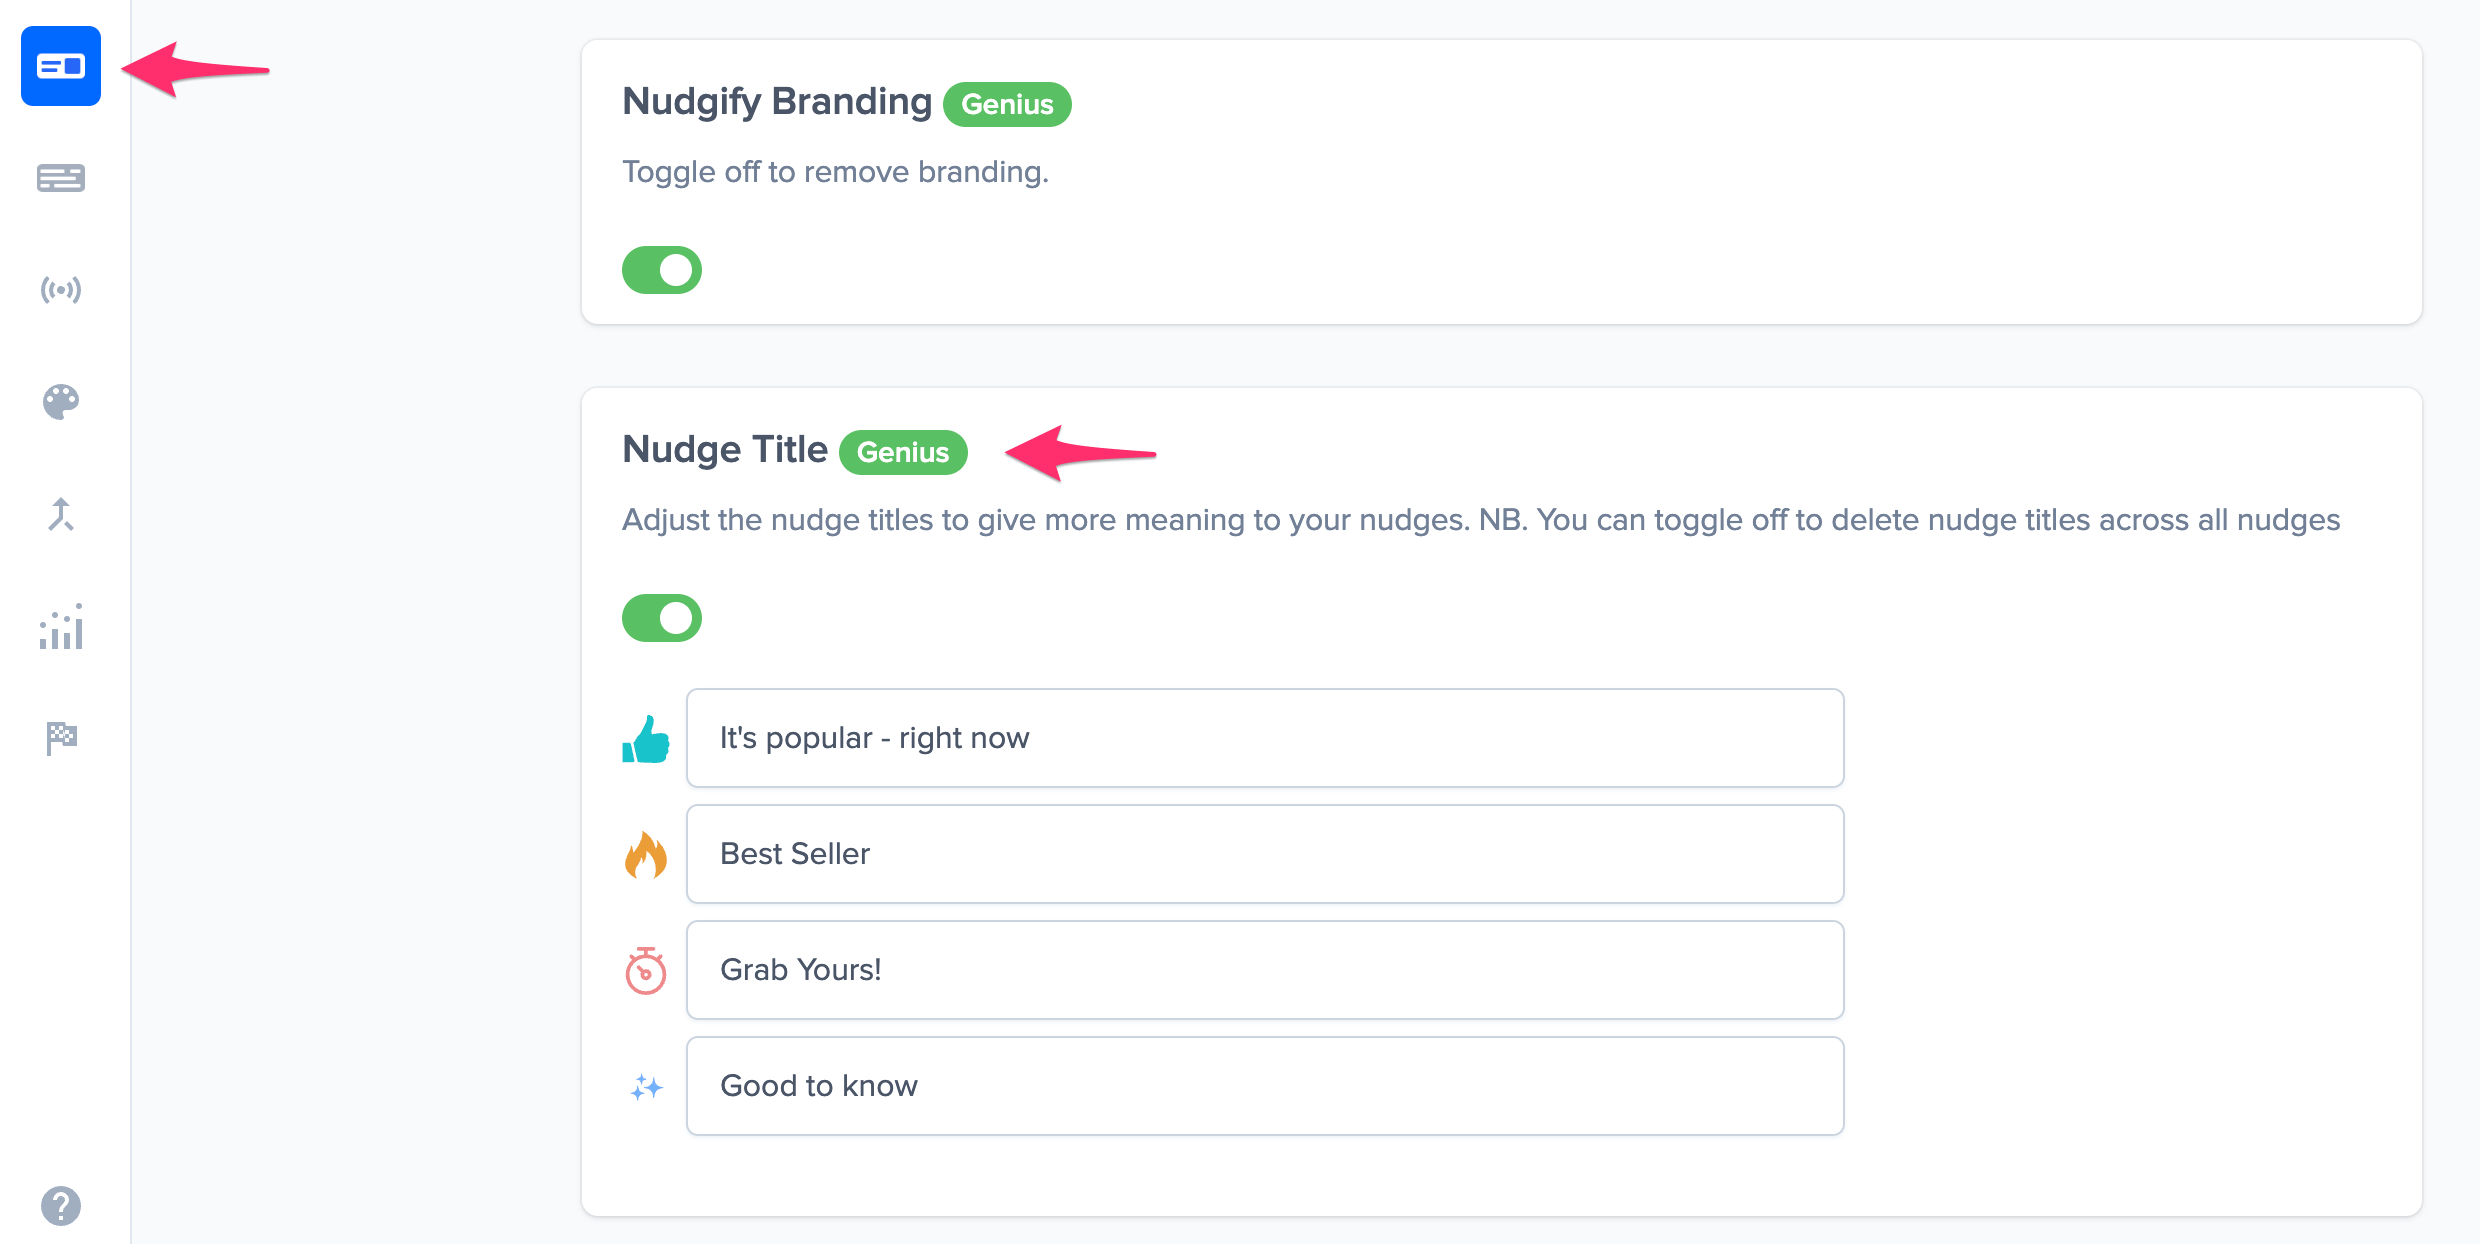
Task: Select the "Good to know" input box
Action: (x=1265, y=1086)
